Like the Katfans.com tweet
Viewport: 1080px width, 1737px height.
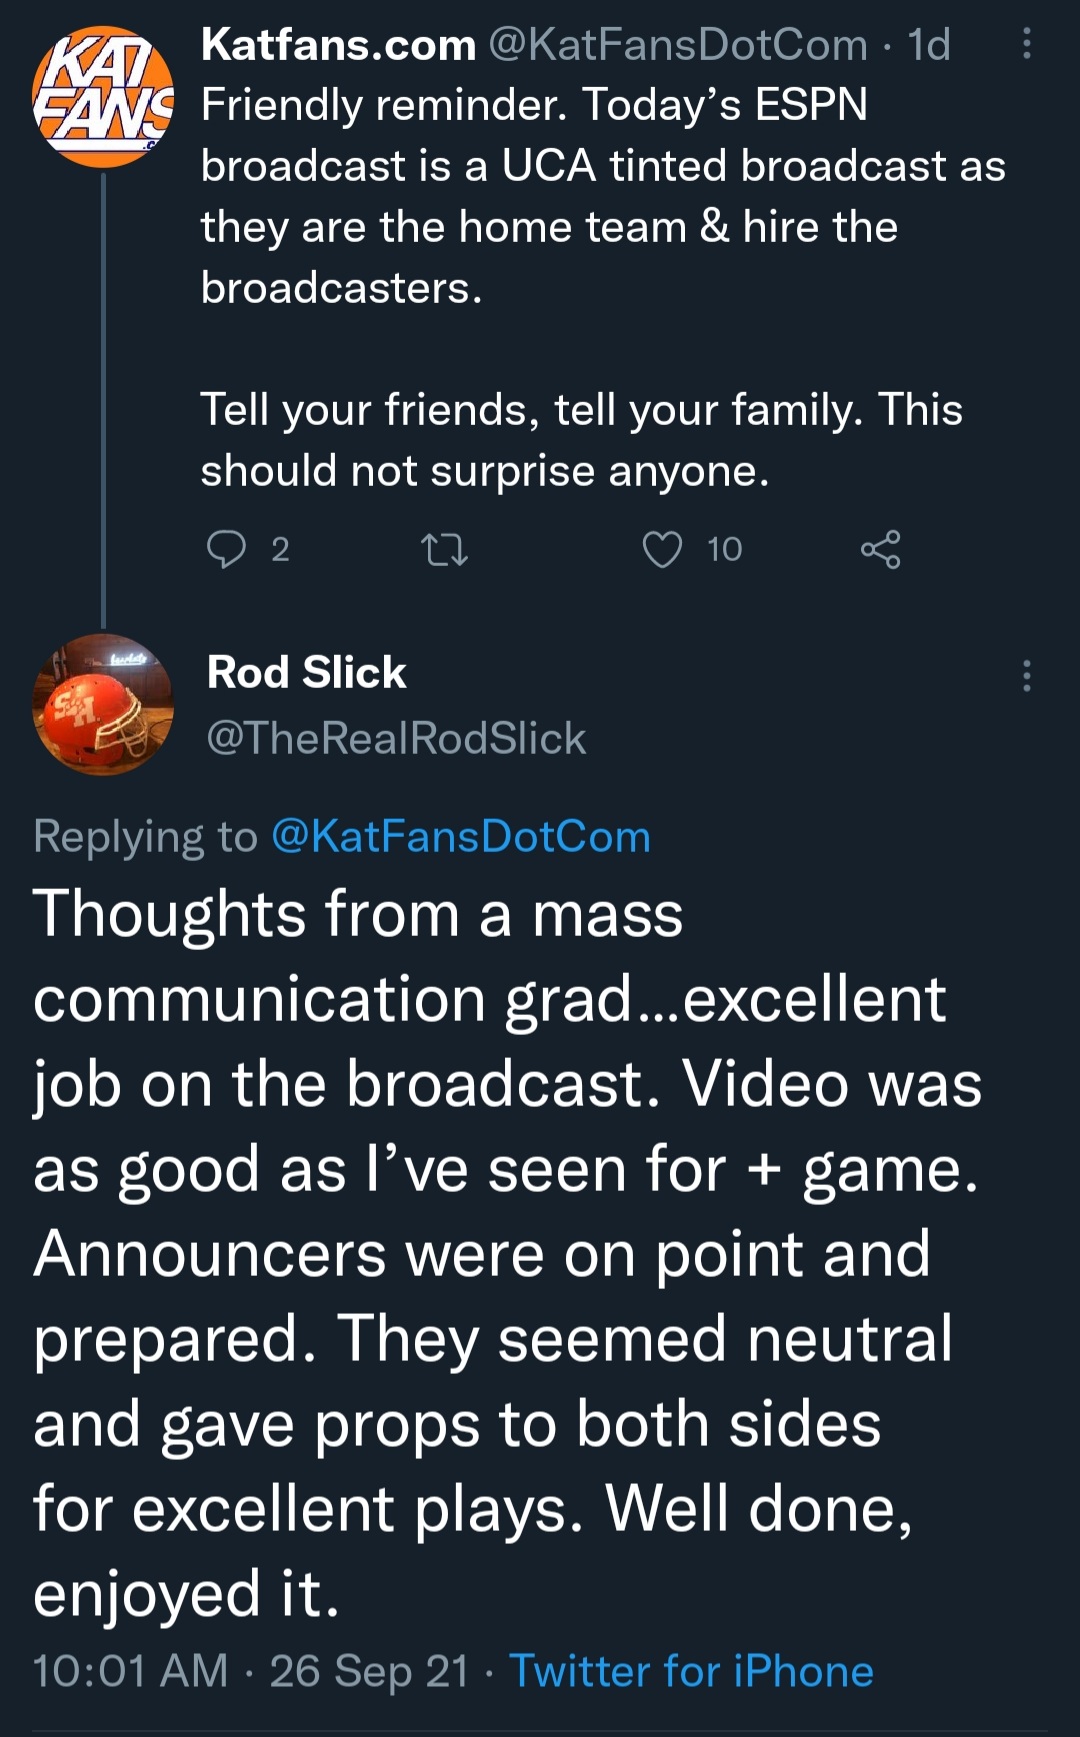(662, 549)
